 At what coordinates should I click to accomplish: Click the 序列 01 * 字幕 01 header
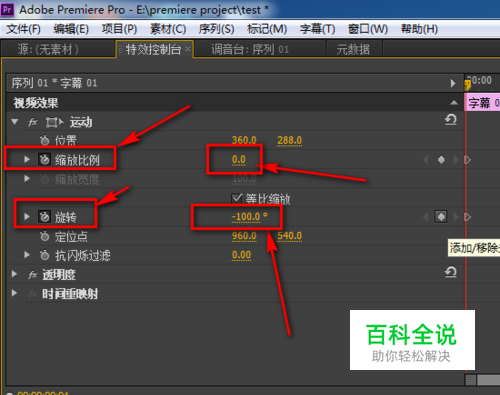click(x=54, y=83)
